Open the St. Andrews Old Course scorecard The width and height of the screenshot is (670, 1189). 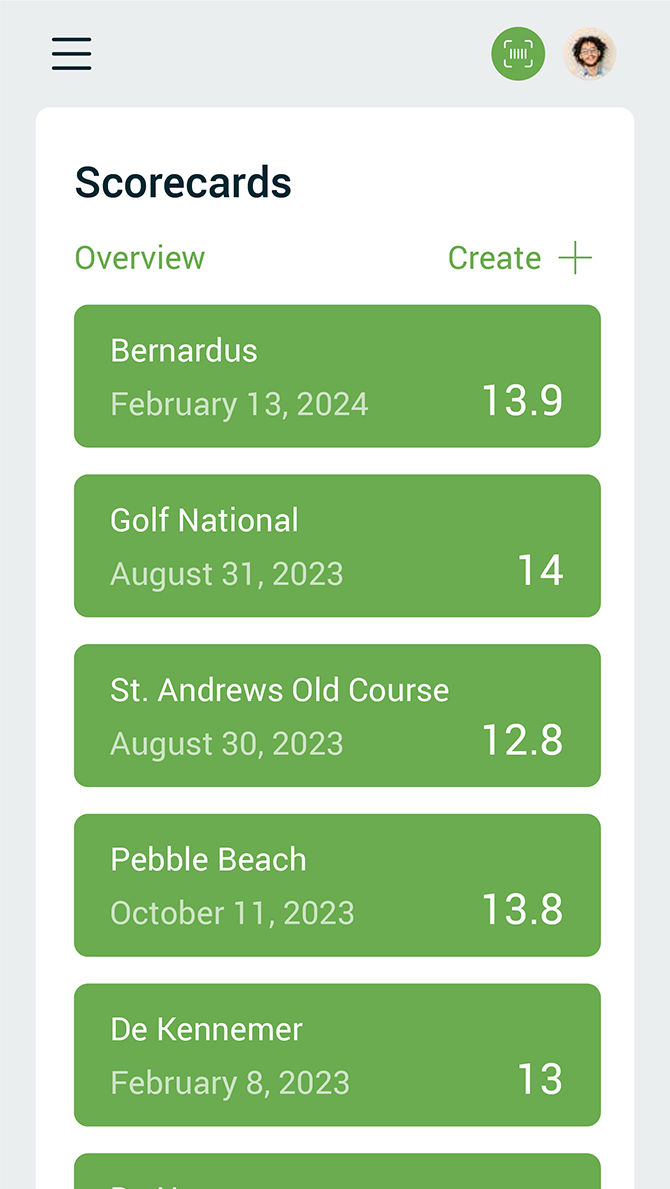coord(337,716)
